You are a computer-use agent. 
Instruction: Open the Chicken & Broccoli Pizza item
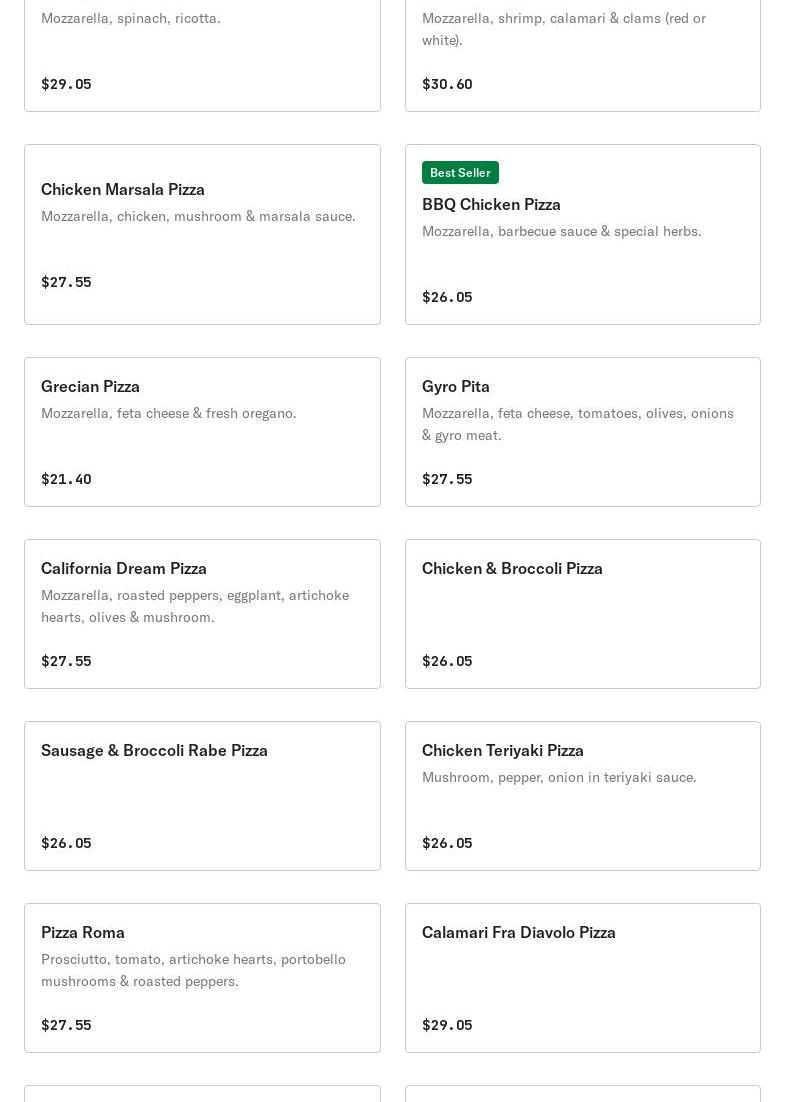coord(582,614)
